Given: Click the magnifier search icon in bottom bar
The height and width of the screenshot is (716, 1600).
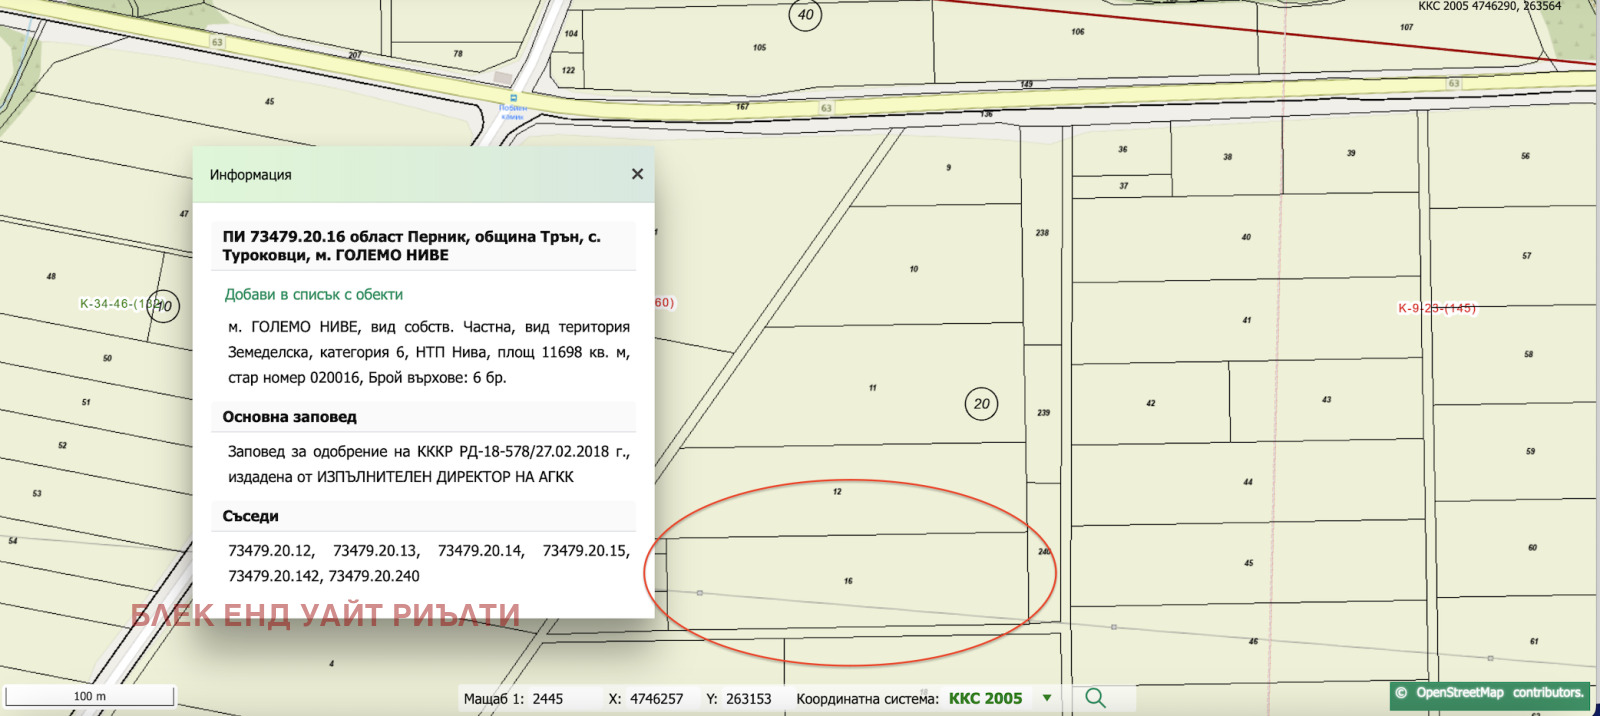Looking at the screenshot, I should (x=1095, y=698).
